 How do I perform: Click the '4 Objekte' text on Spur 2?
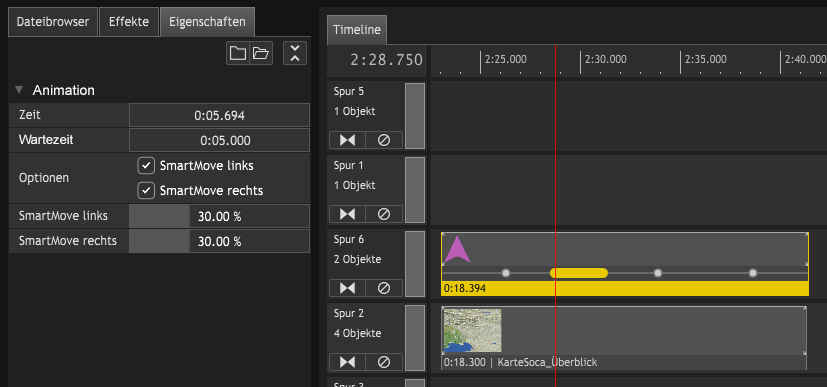358,333
